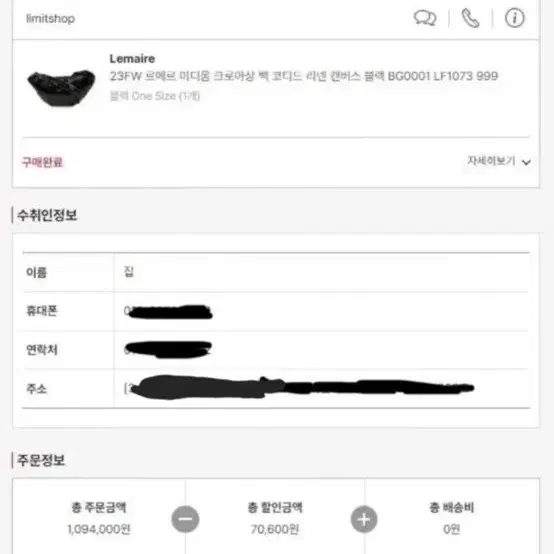Click the recipient name value 집
The height and width of the screenshot is (554, 554).
coord(129,272)
